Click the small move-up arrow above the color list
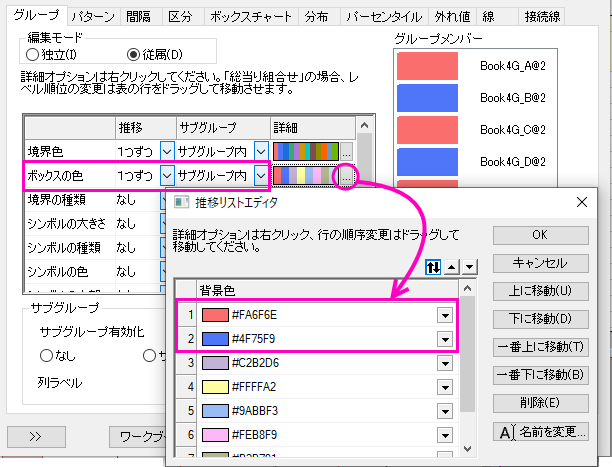This screenshot has width=612, height=467. click(452, 267)
